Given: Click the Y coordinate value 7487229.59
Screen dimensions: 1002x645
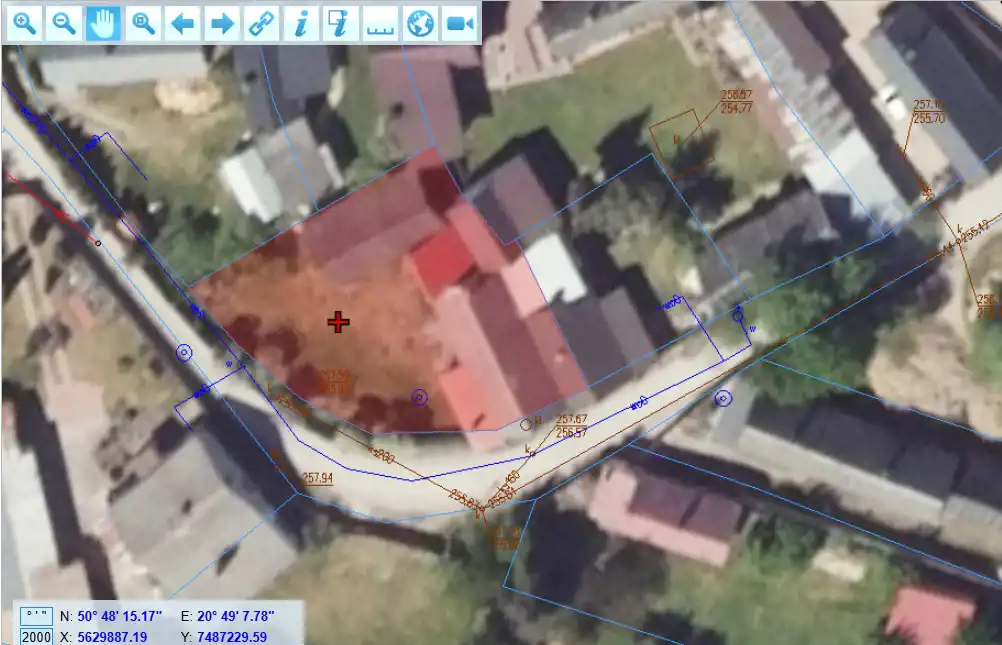Looking at the screenshot, I should 231,637.
